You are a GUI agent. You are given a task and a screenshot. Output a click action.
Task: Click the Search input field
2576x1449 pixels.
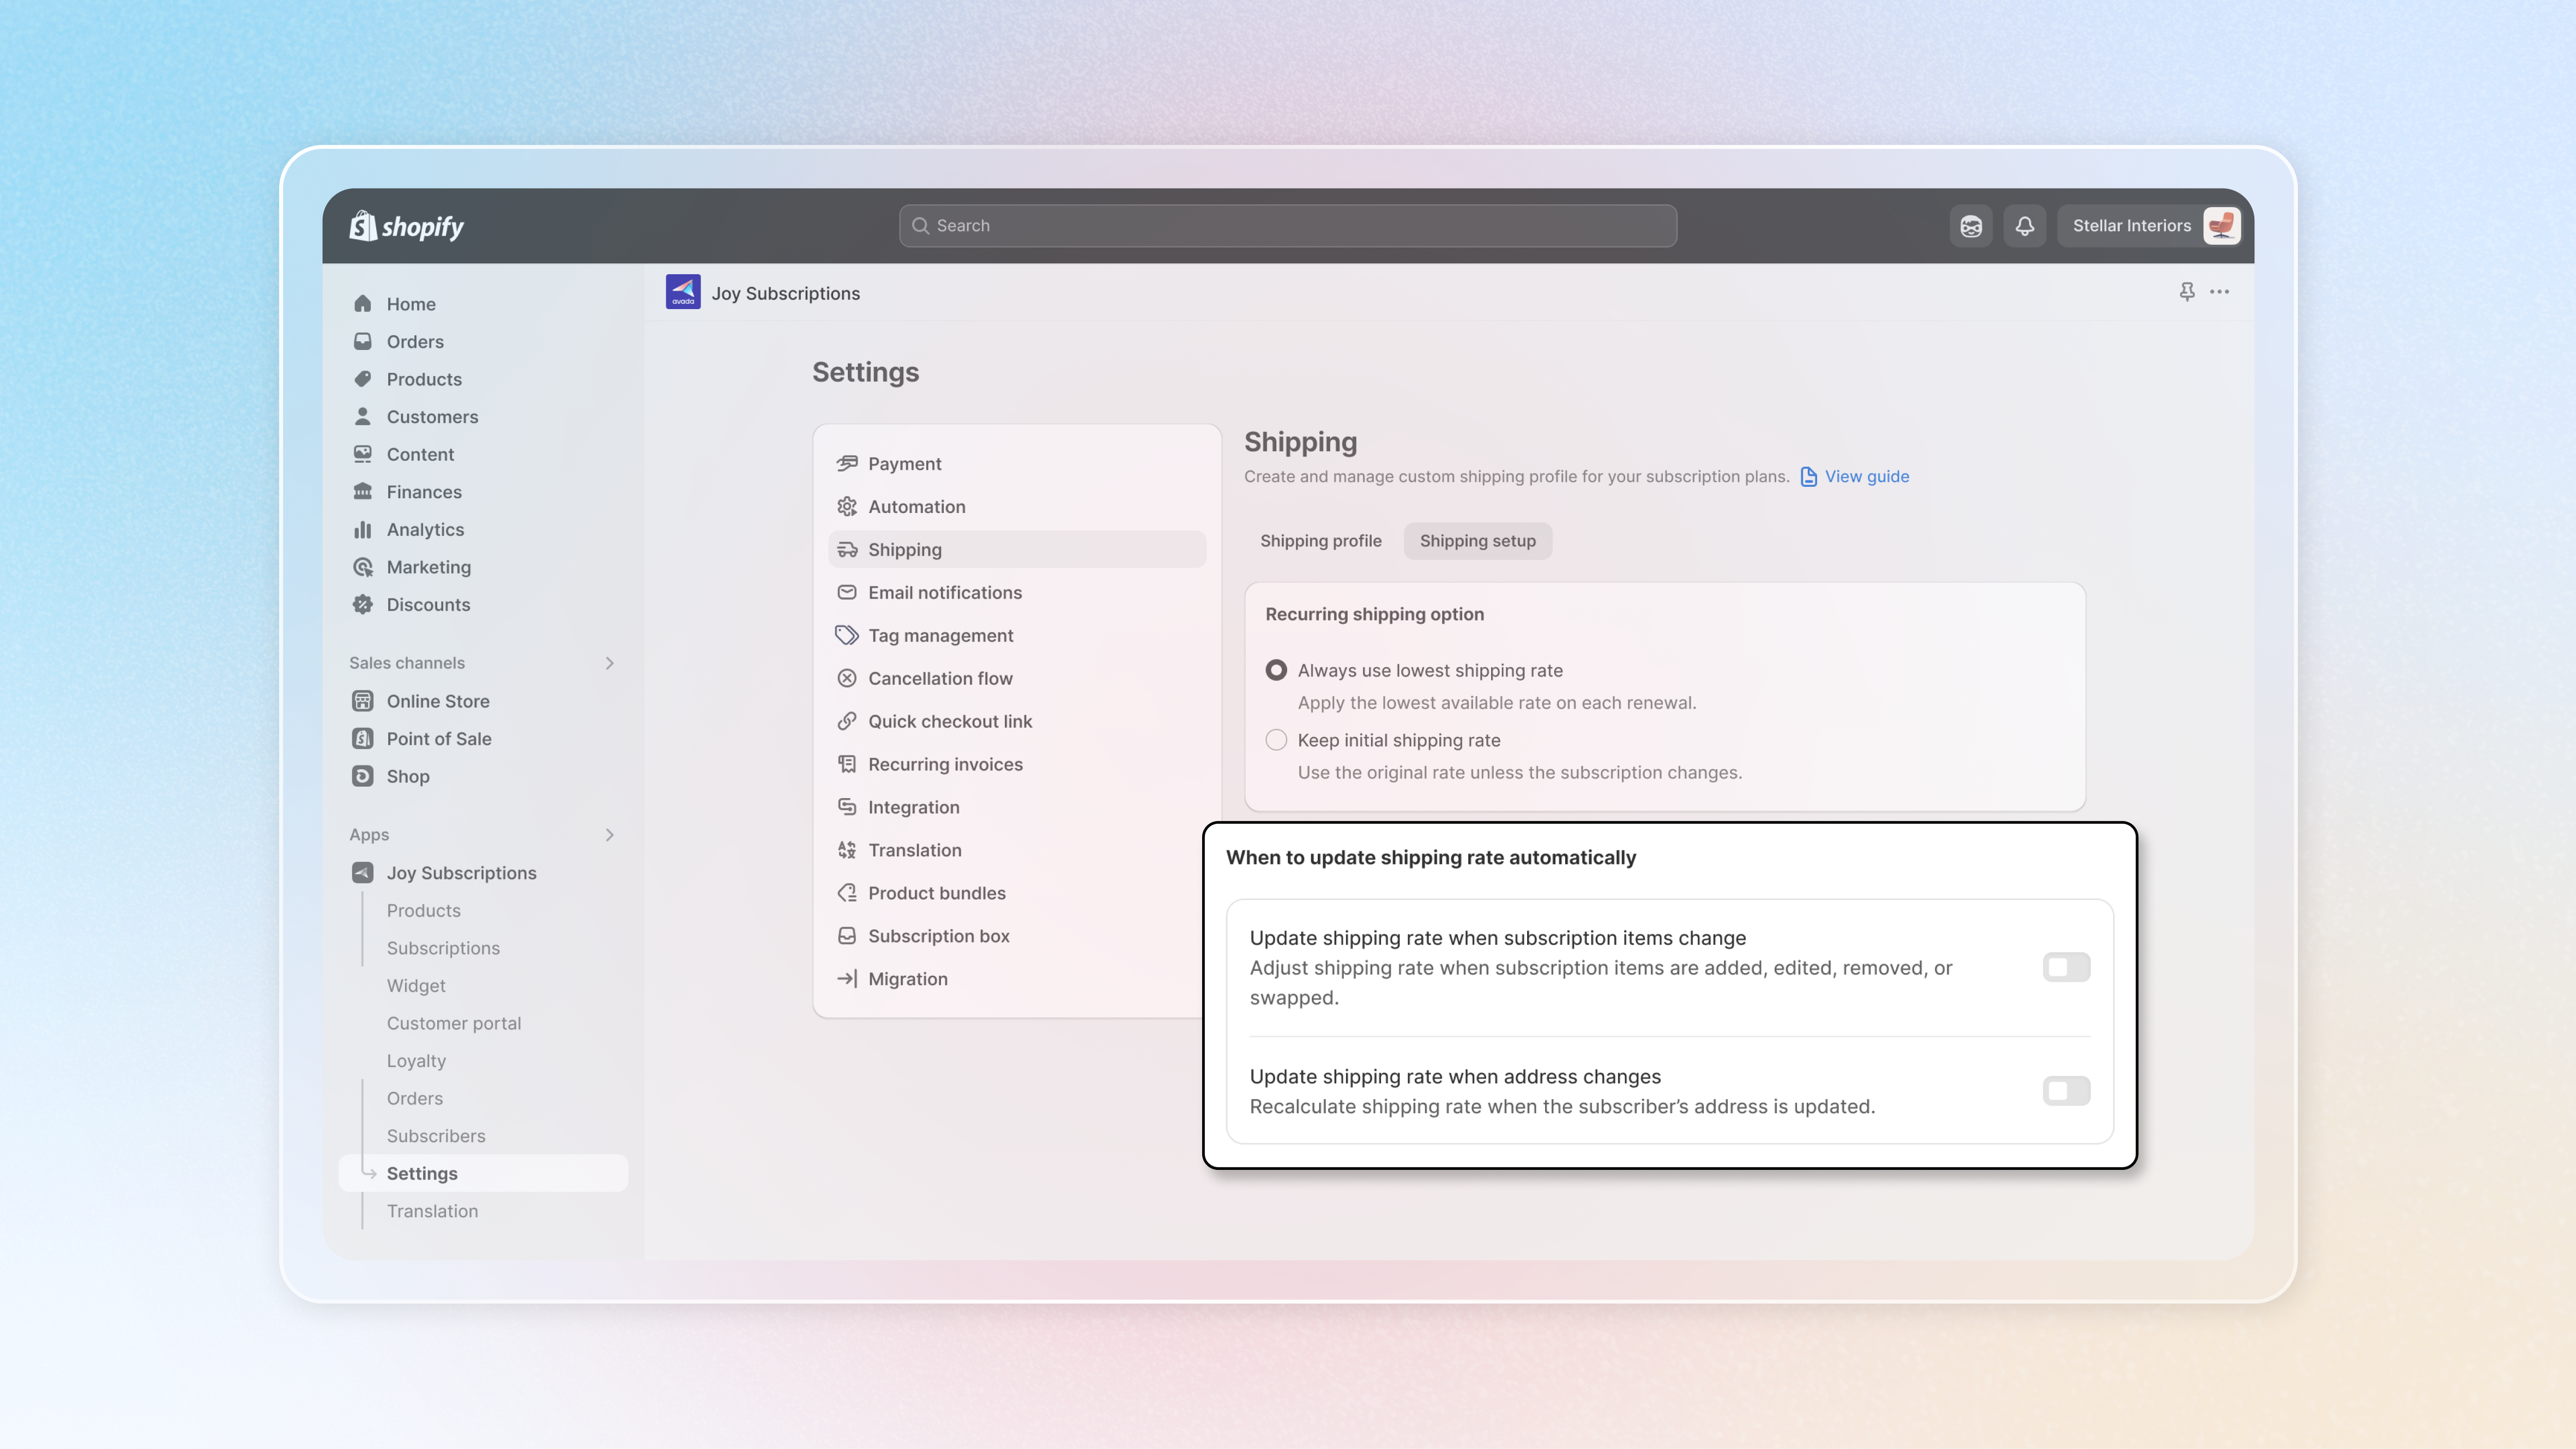click(x=1287, y=226)
